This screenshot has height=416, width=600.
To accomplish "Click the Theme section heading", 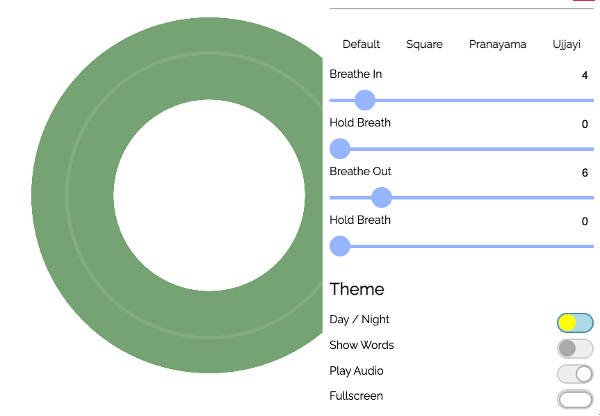I will [357, 289].
